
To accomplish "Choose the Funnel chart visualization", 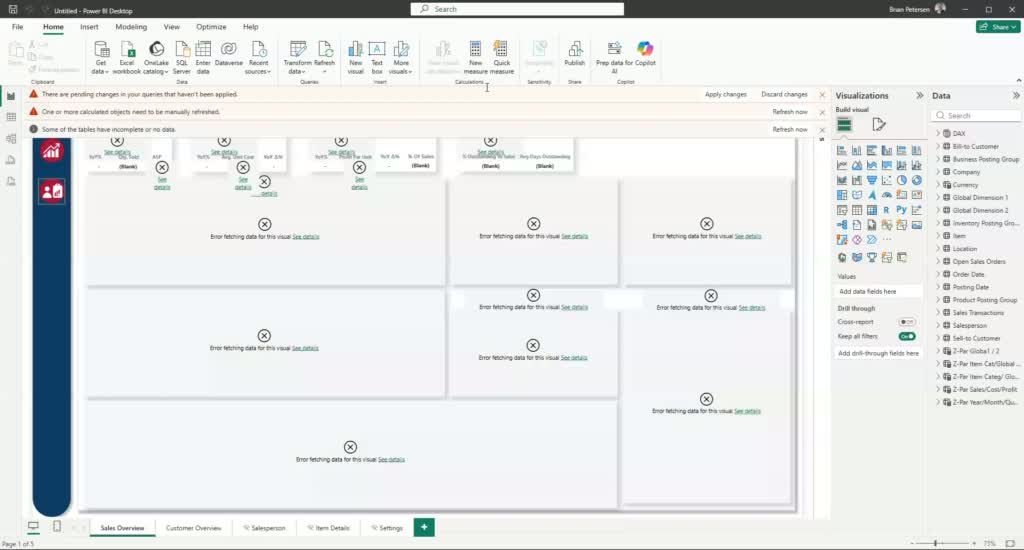I will click(872, 180).
